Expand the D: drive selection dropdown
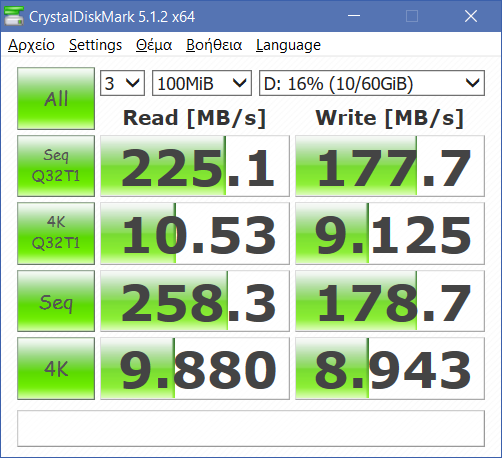The width and height of the screenshot is (502, 458). coord(372,83)
